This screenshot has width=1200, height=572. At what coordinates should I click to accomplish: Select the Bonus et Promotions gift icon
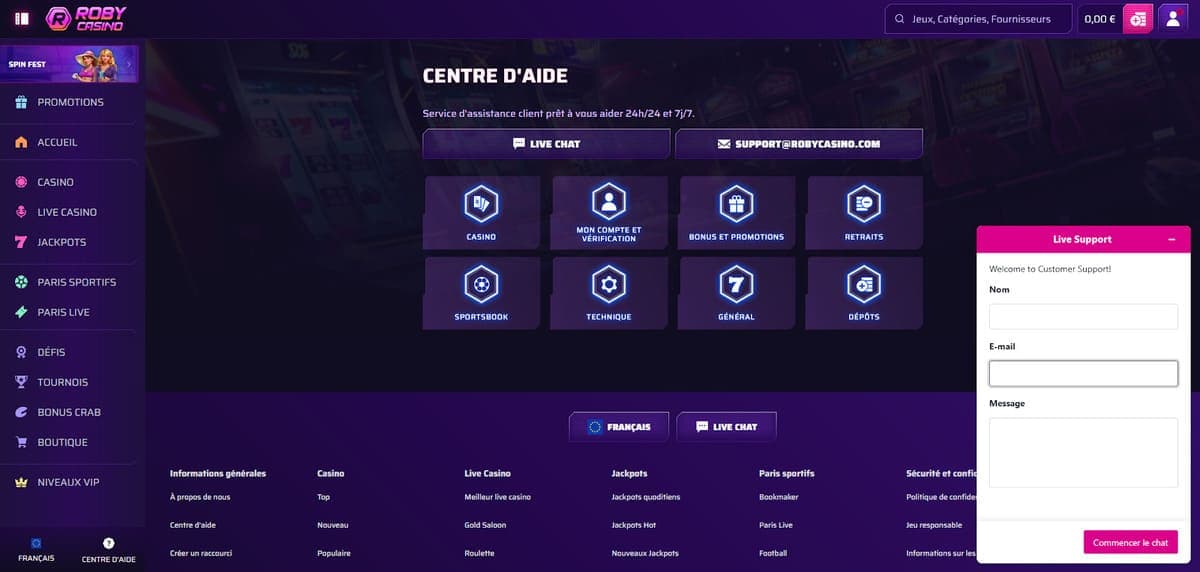coord(736,204)
